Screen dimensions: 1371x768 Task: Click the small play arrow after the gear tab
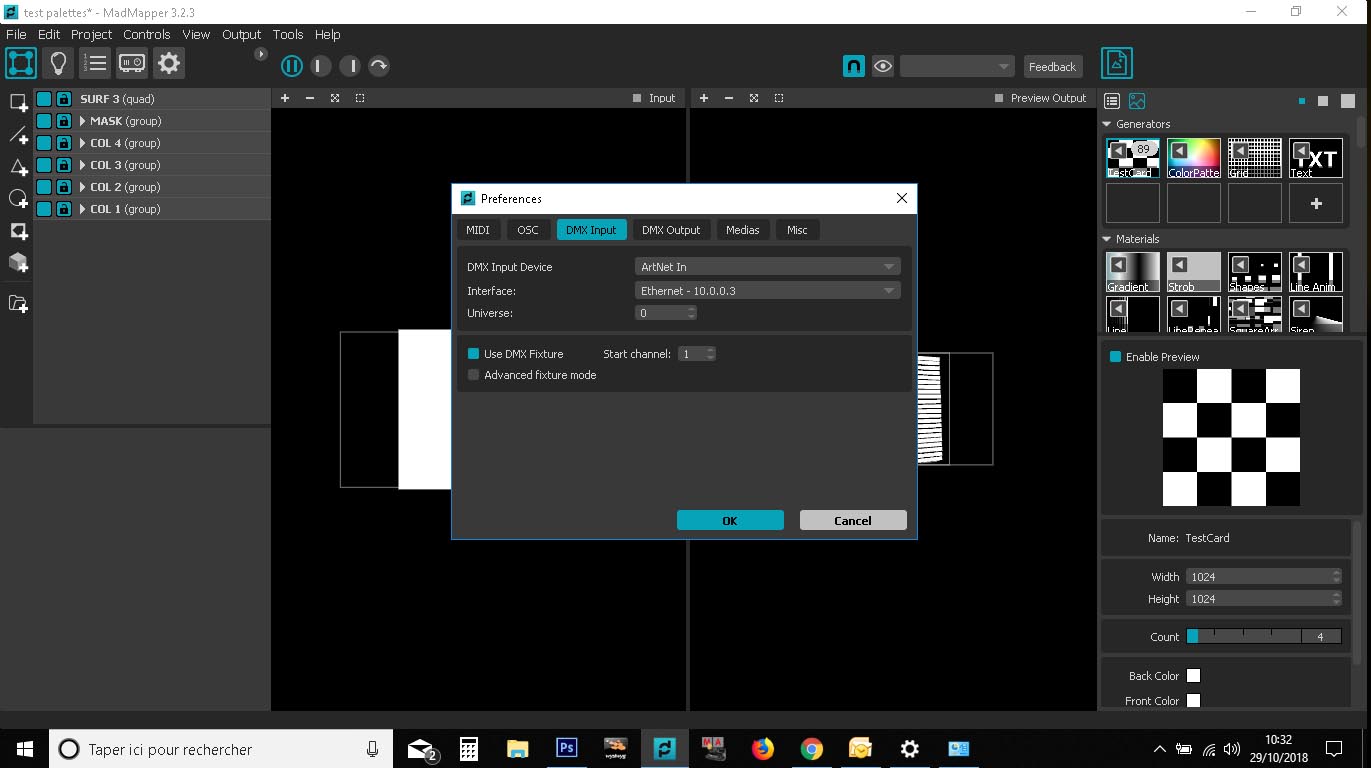point(261,54)
